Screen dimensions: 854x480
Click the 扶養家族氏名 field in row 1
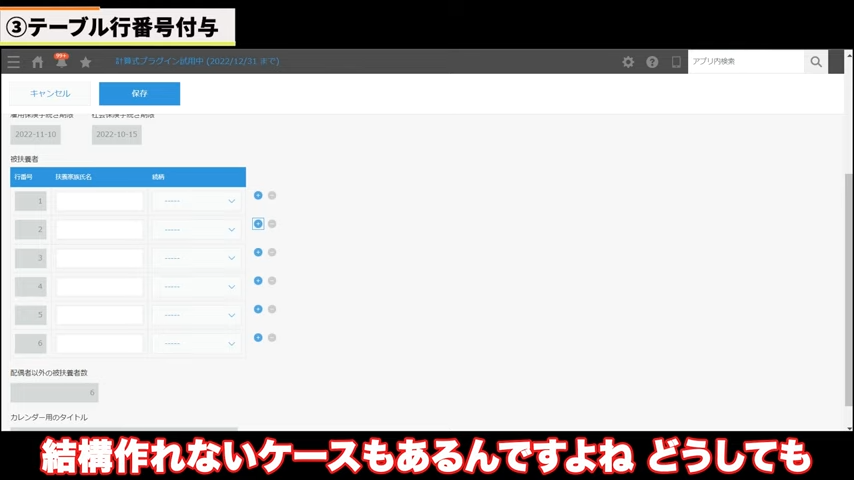click(100, 201)
